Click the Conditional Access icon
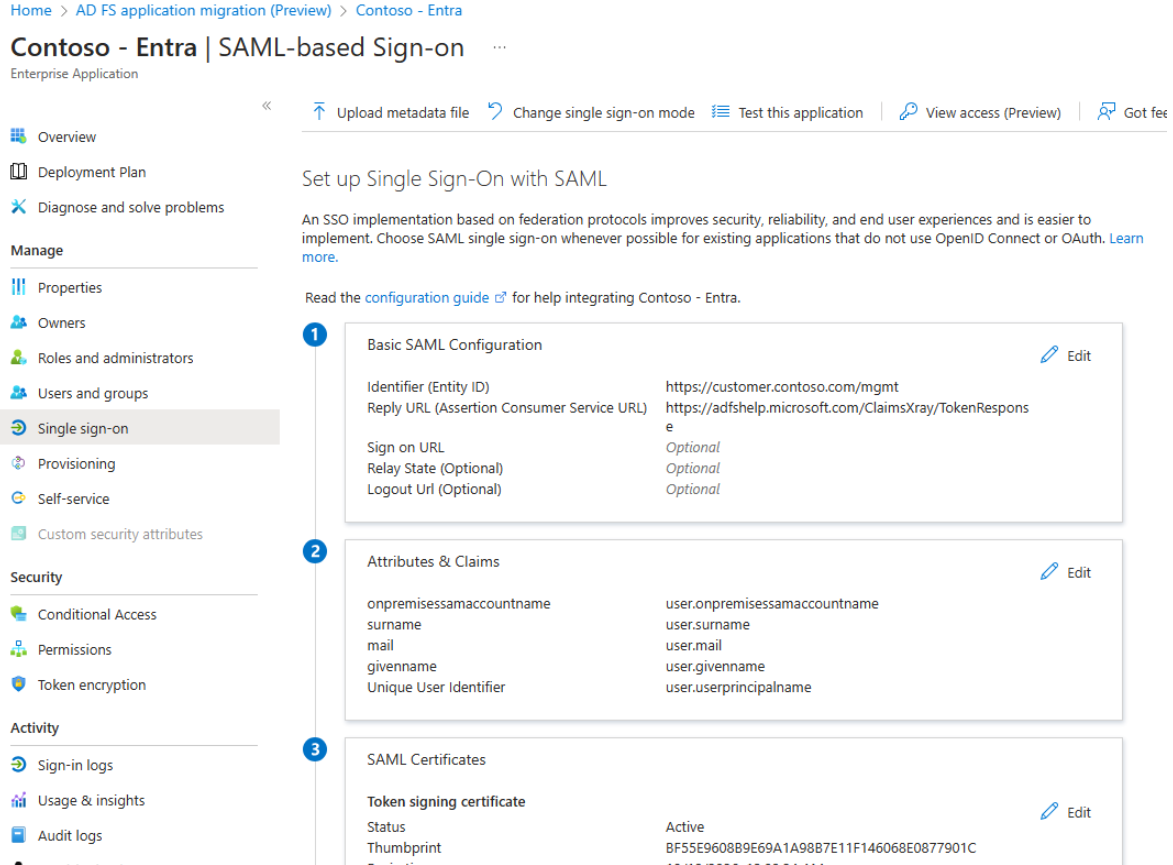 click(x=19, y=614)
